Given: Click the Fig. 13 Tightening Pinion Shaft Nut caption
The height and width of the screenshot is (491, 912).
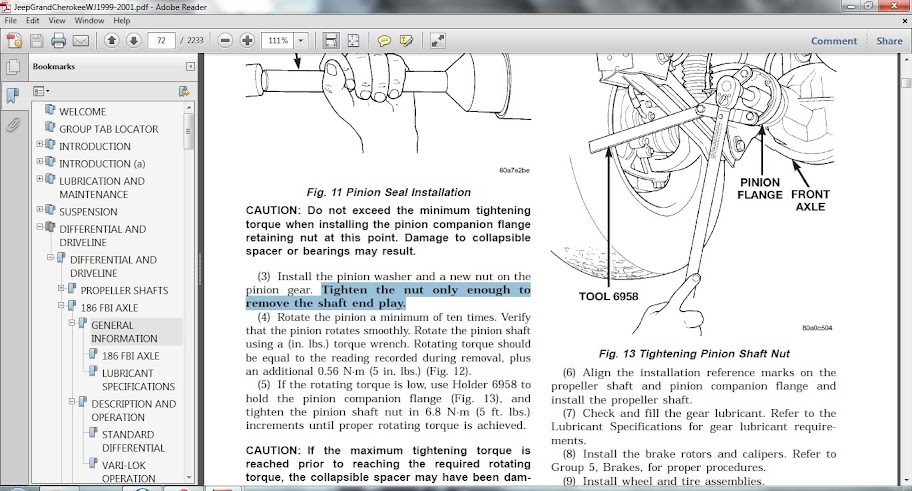Looking at the screenshot, I should point(694,353).
